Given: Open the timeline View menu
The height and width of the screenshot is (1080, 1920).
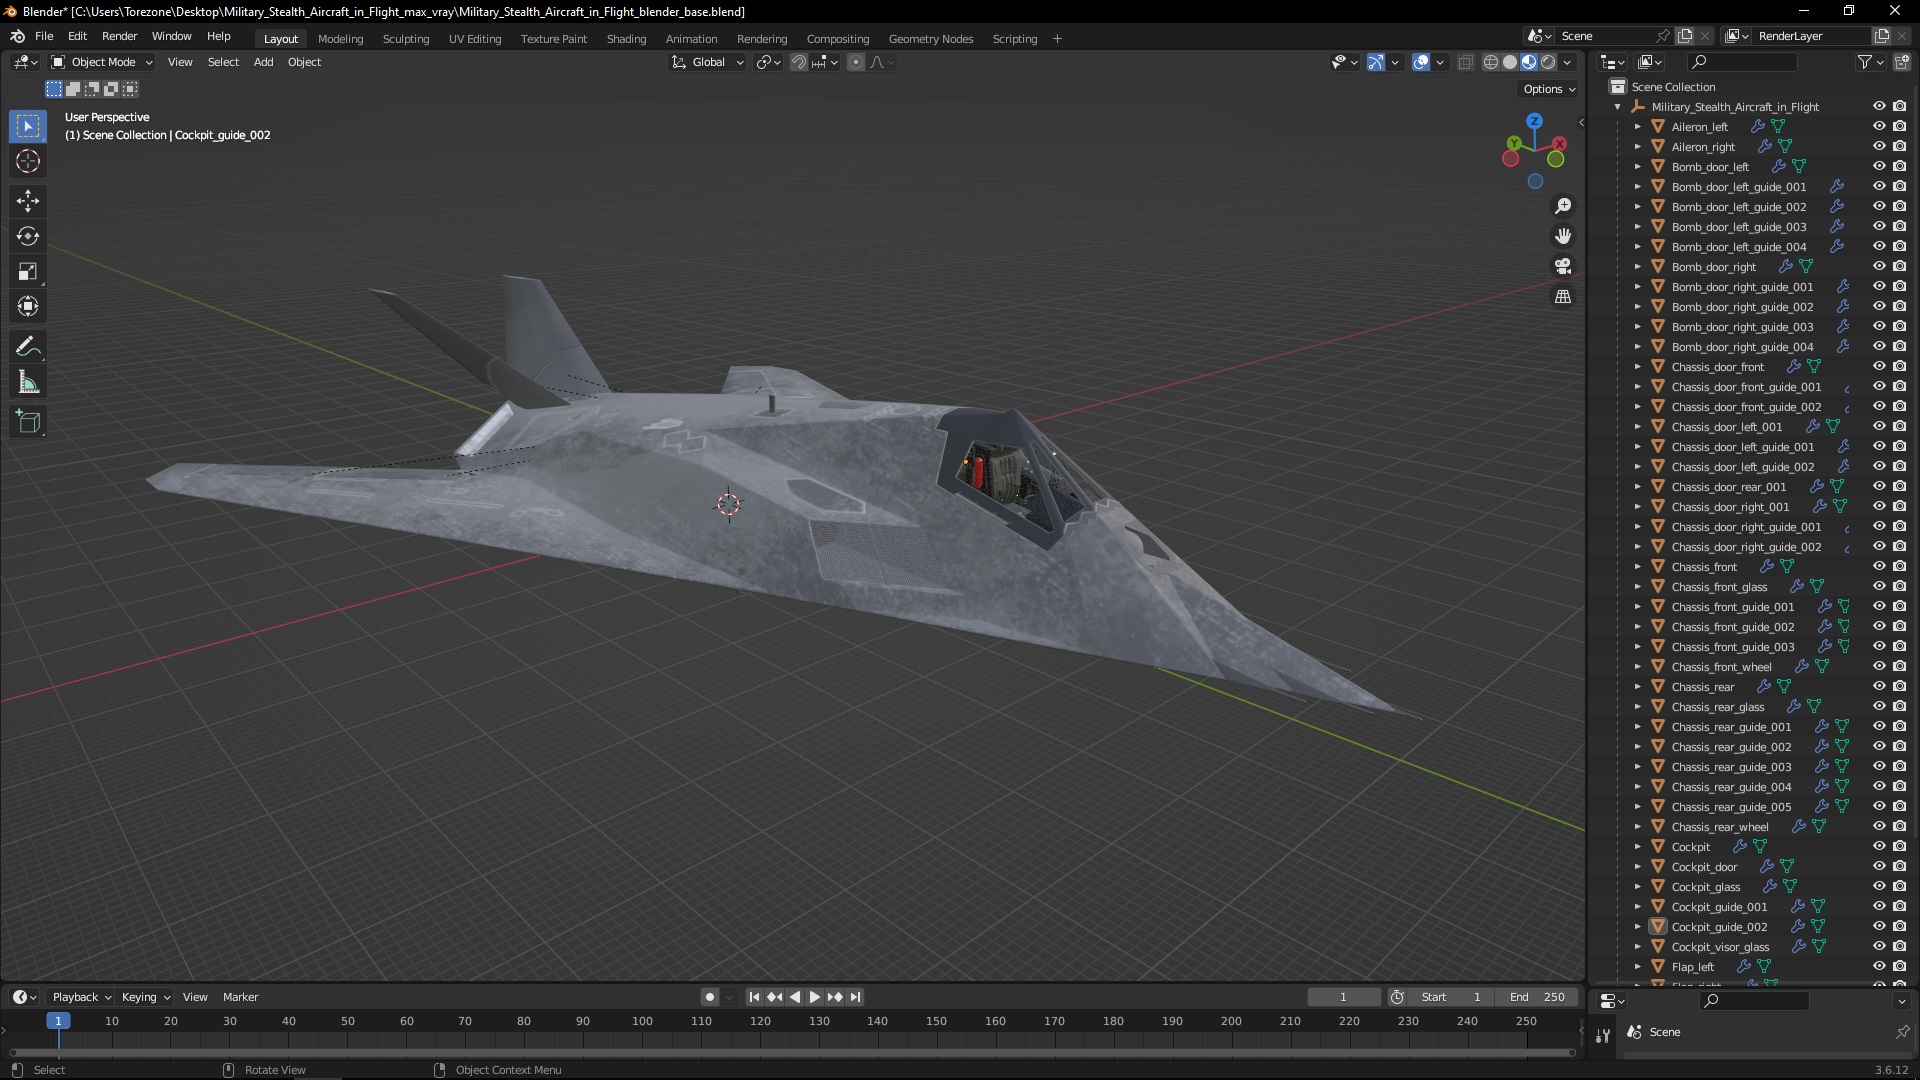Looking at the screenshot, I should (x=195, y=997).
